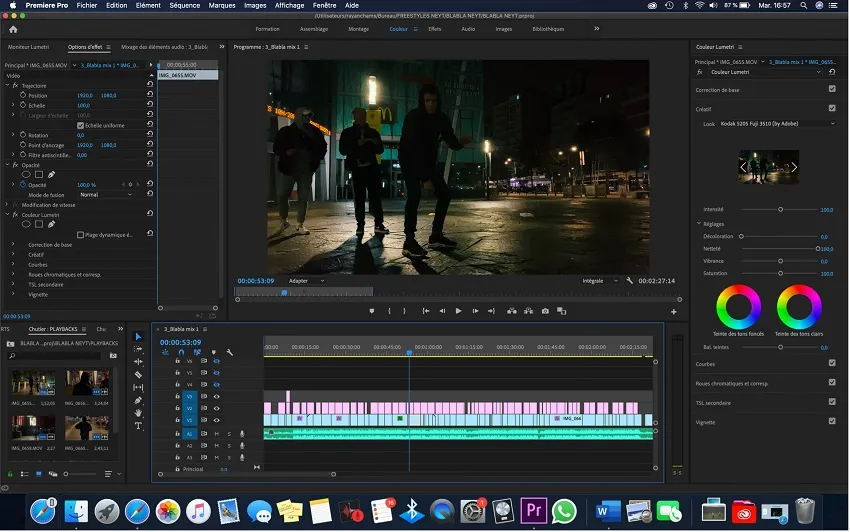Click the Export Frame camera icon
This screenshot has height=532, width=850.
tap(545, 311)
